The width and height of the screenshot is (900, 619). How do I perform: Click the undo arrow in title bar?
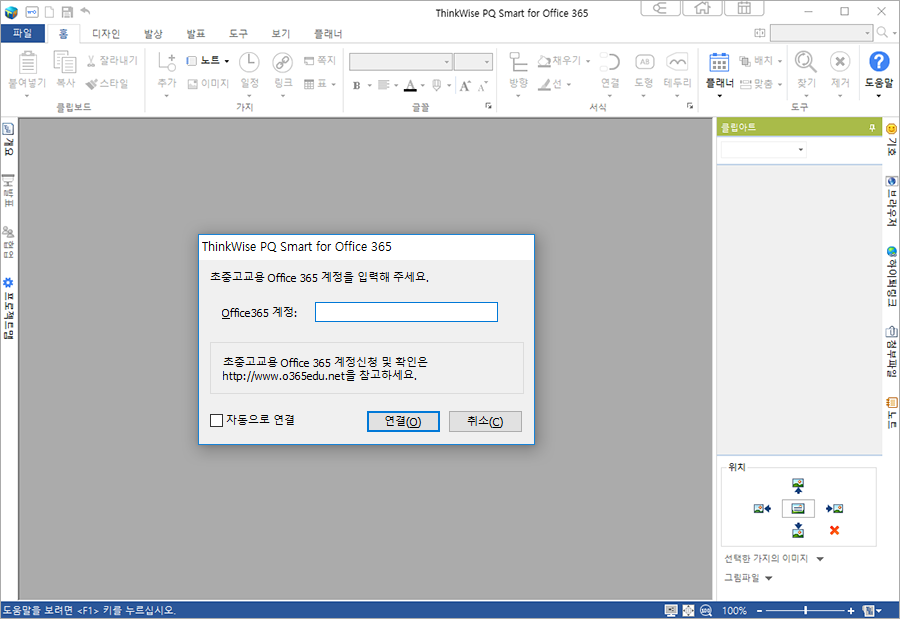pyautogui.click(x=86, y=11)
